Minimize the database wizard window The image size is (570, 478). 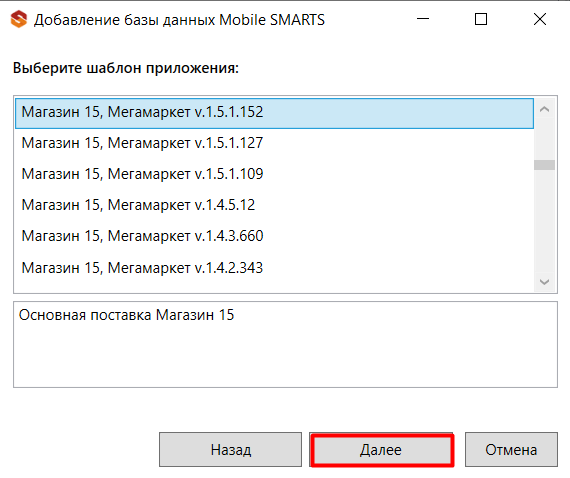tap(423, 19)
